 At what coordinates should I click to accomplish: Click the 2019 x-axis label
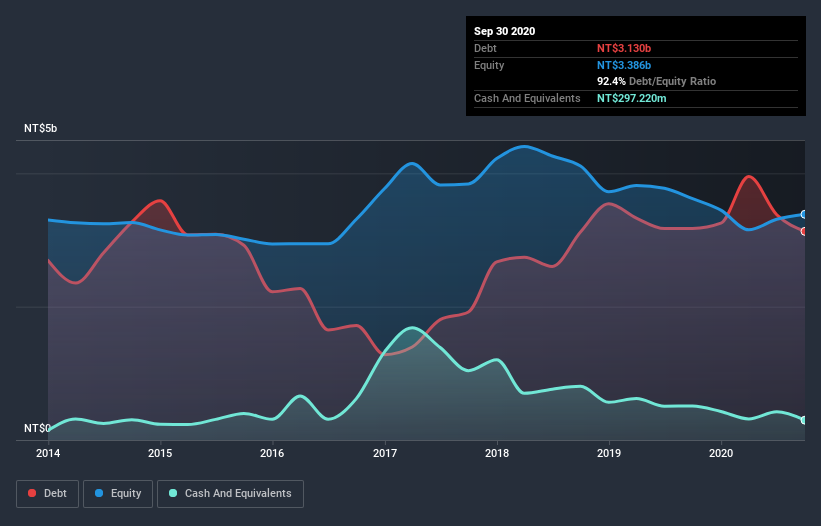click(x=609, y=453)
